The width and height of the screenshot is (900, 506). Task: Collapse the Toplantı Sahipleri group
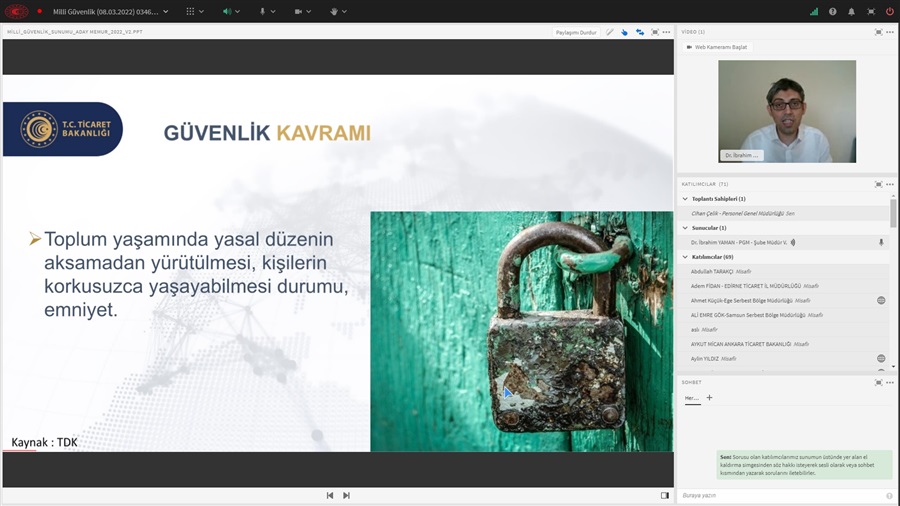pyautogui.click(x=685, y=199)
